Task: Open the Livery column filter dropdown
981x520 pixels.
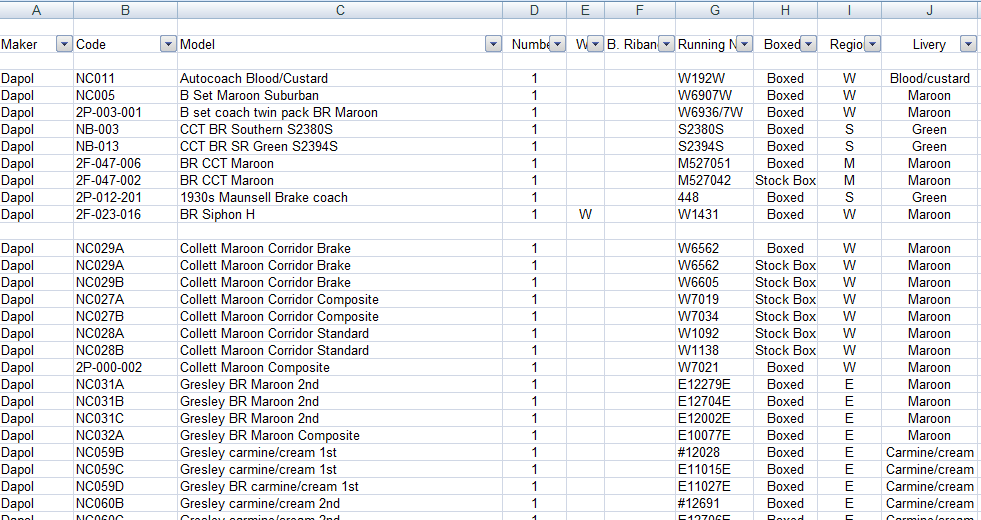Action: click(x=968, y=44)
